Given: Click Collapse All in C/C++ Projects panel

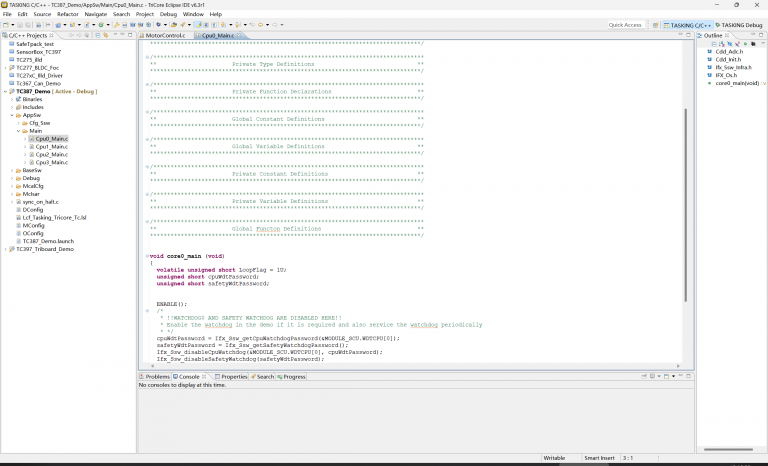Looking at the screenshot, I should click(x=97, y=35).
